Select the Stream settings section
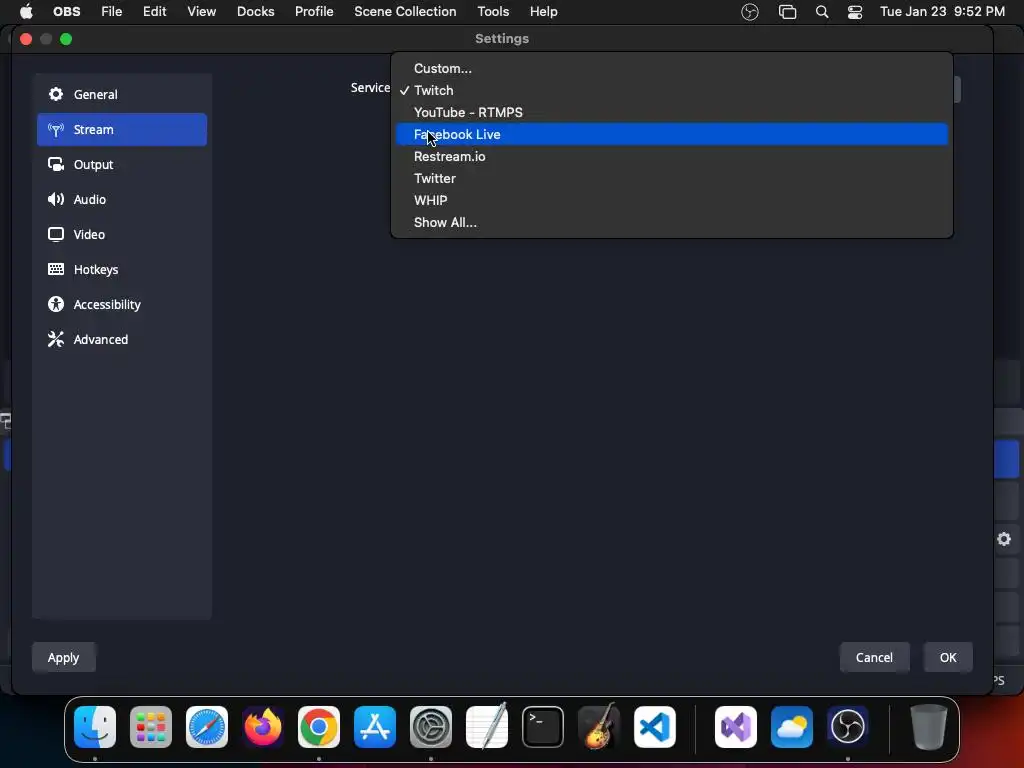The image size is (1024, 768). click(x=121, y=129)
